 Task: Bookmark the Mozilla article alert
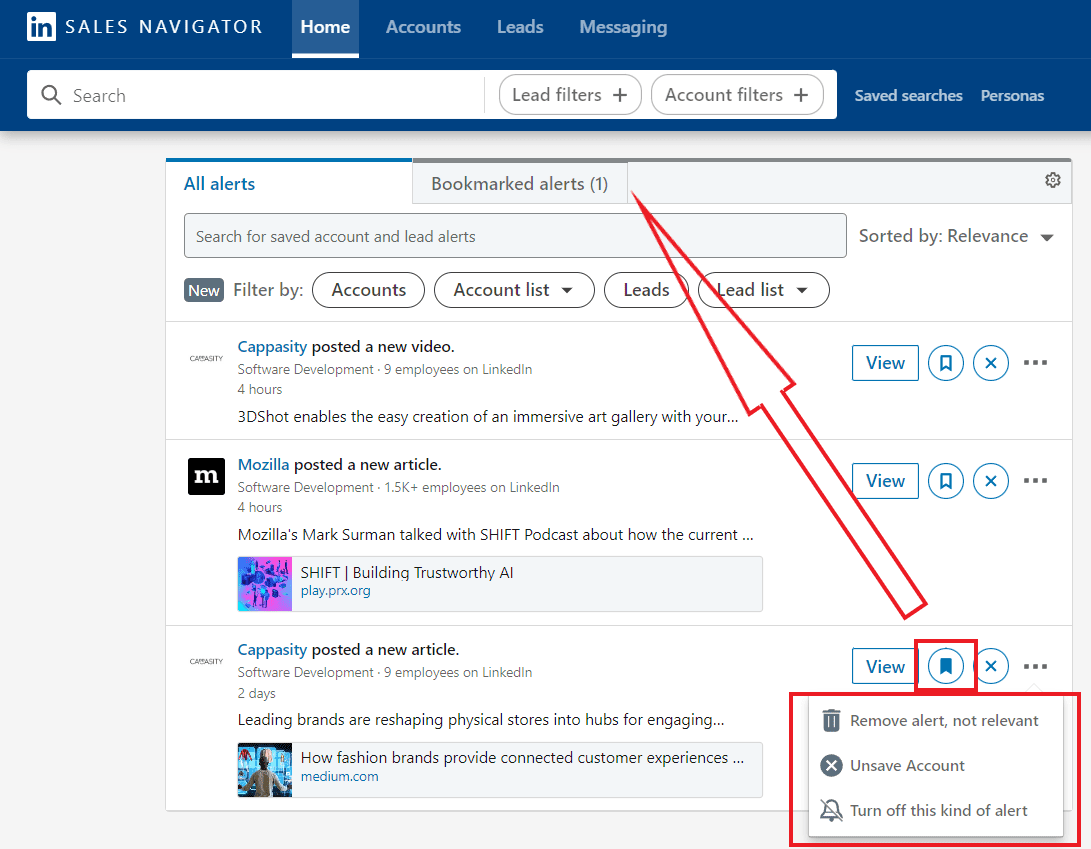(x=945, y=481)
